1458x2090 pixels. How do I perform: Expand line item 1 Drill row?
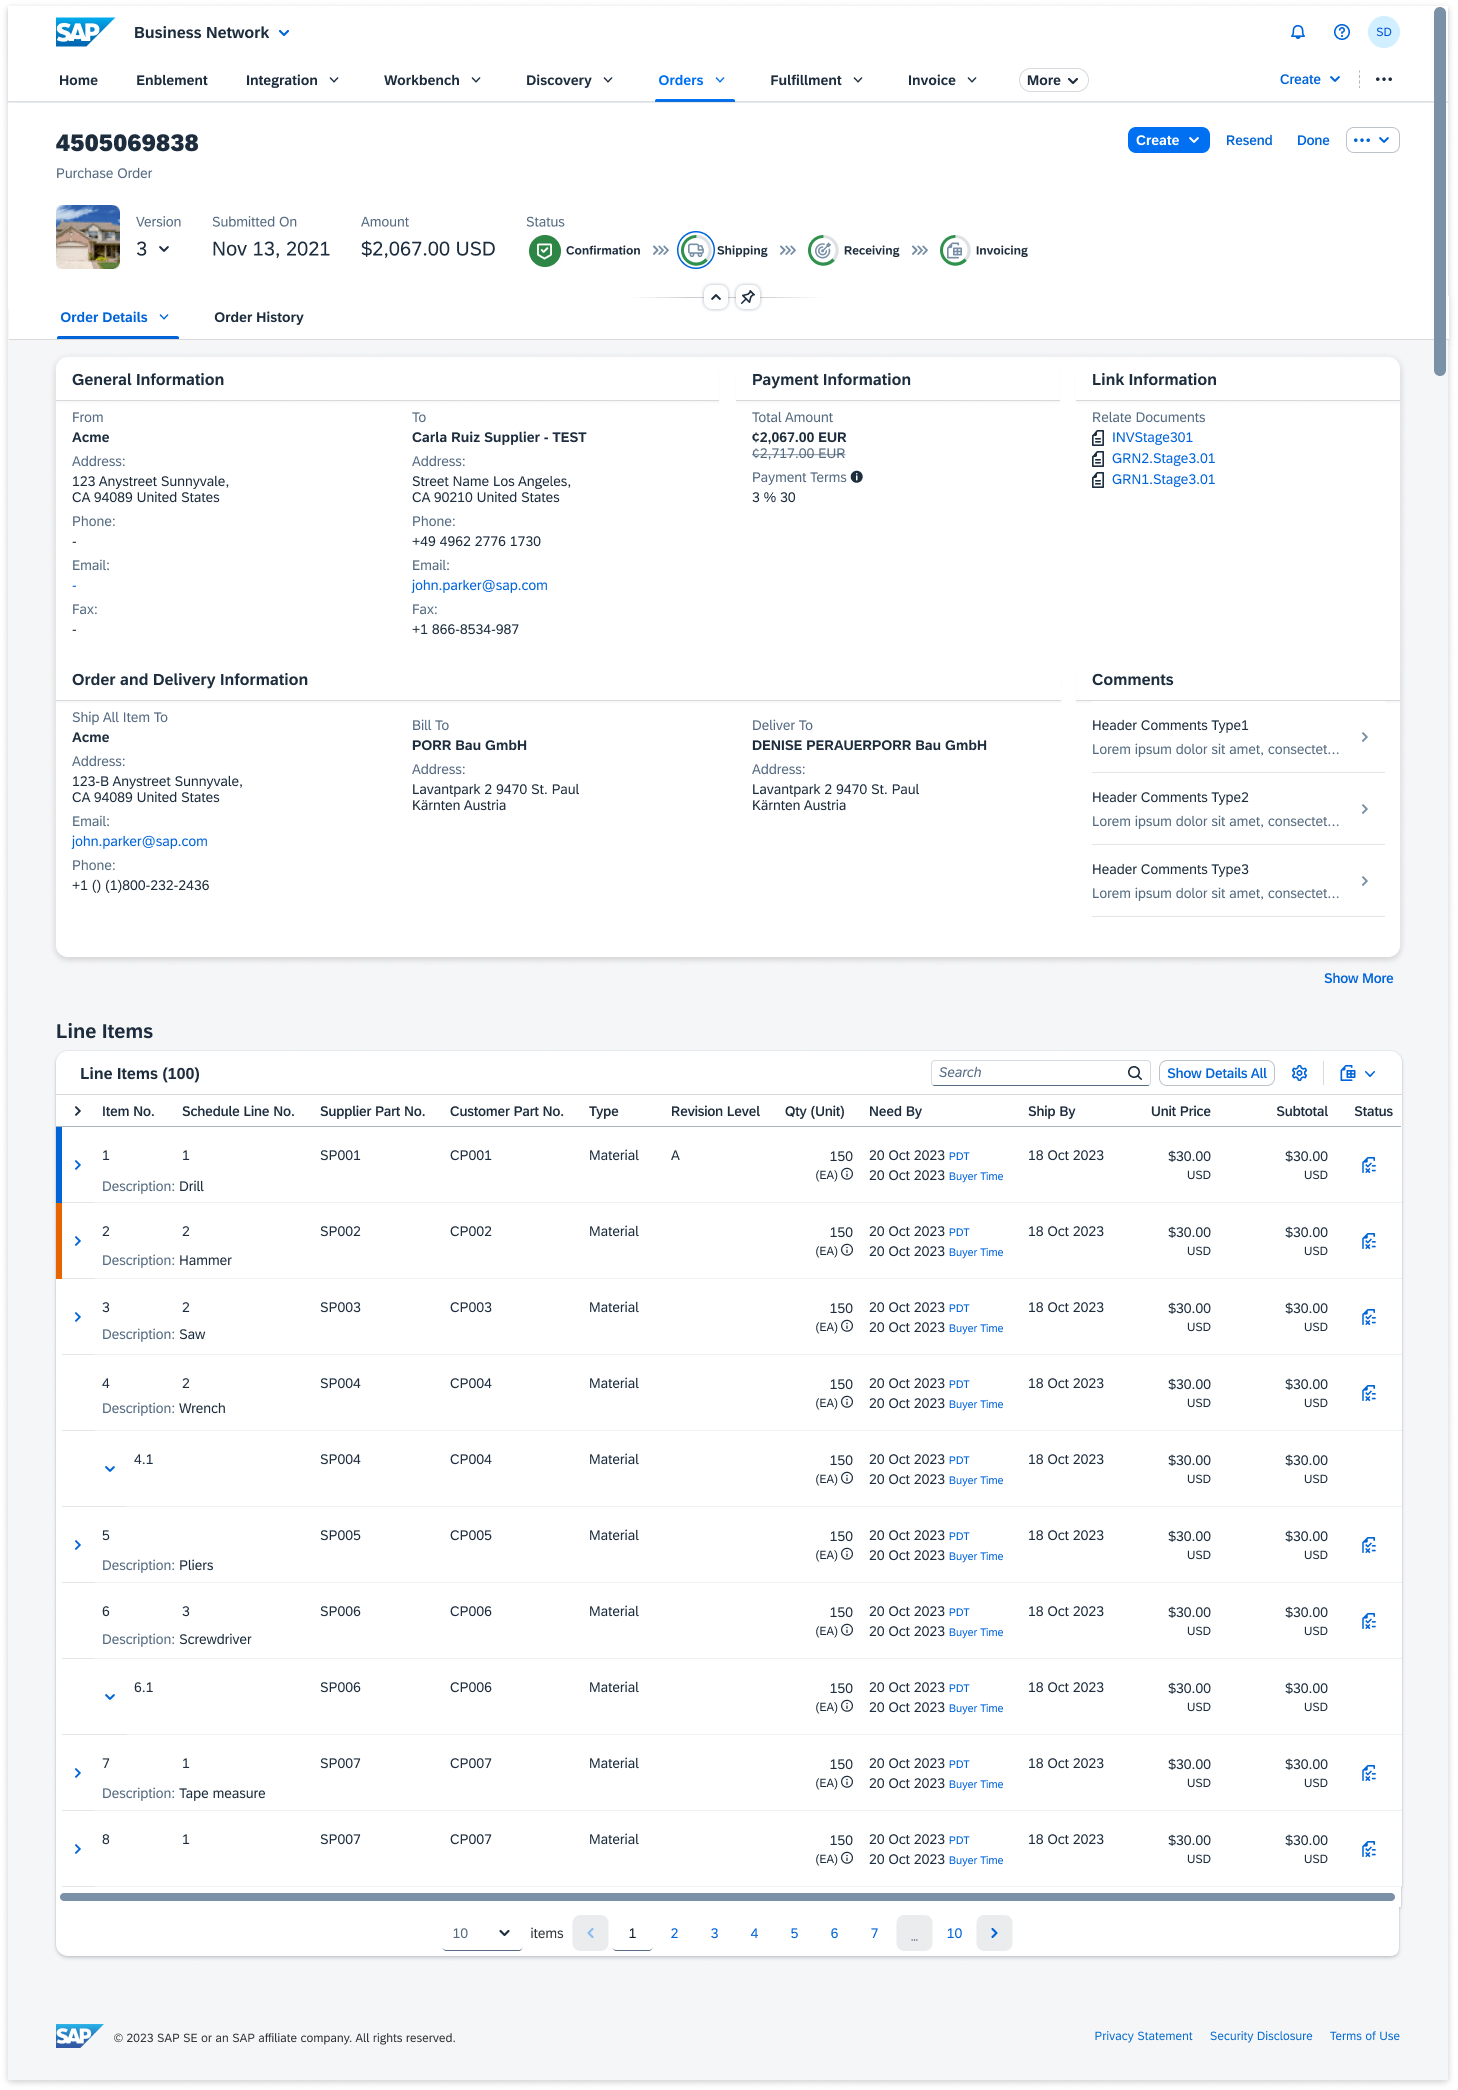[78, 1165]
